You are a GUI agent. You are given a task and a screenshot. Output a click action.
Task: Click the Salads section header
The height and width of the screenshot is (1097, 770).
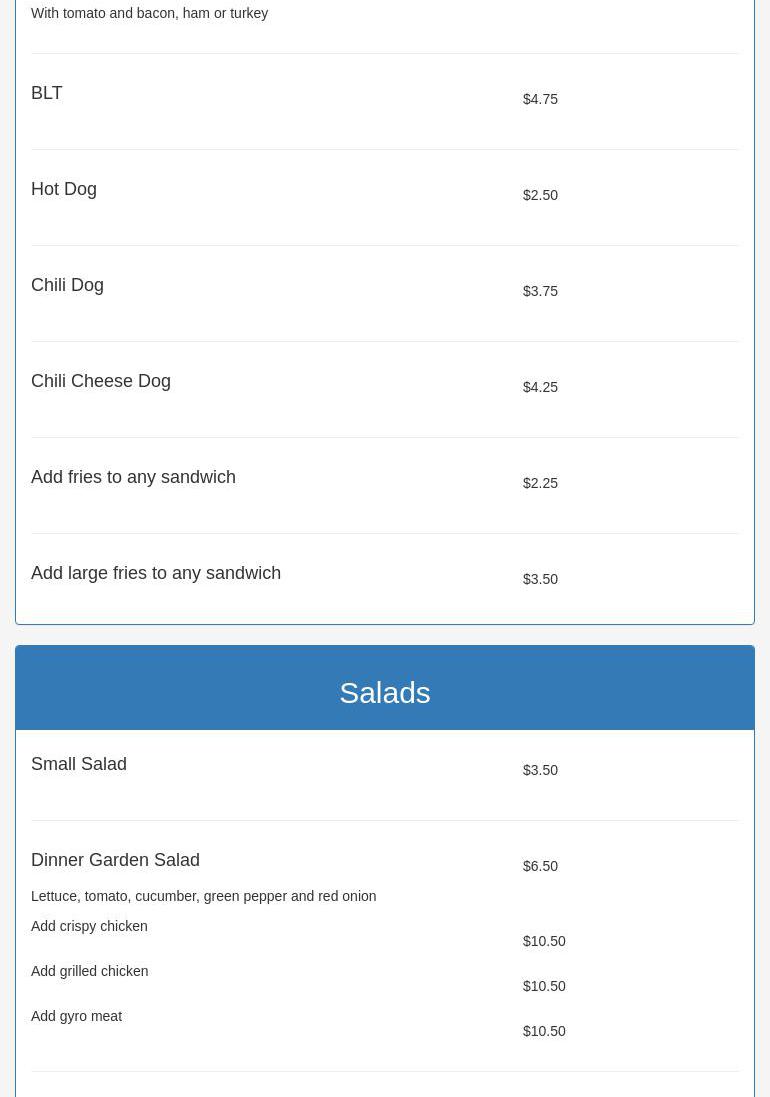pos(385,692)
